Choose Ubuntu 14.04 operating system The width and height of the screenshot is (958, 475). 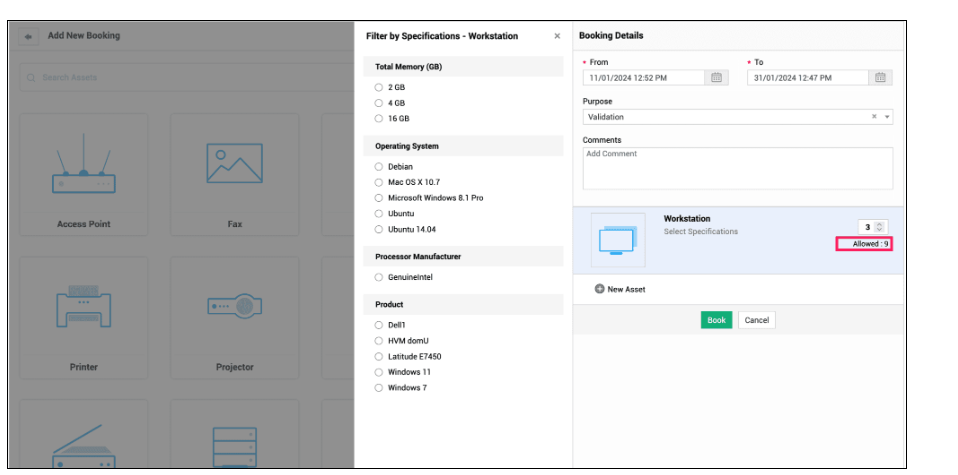click(x=379, y=229)
